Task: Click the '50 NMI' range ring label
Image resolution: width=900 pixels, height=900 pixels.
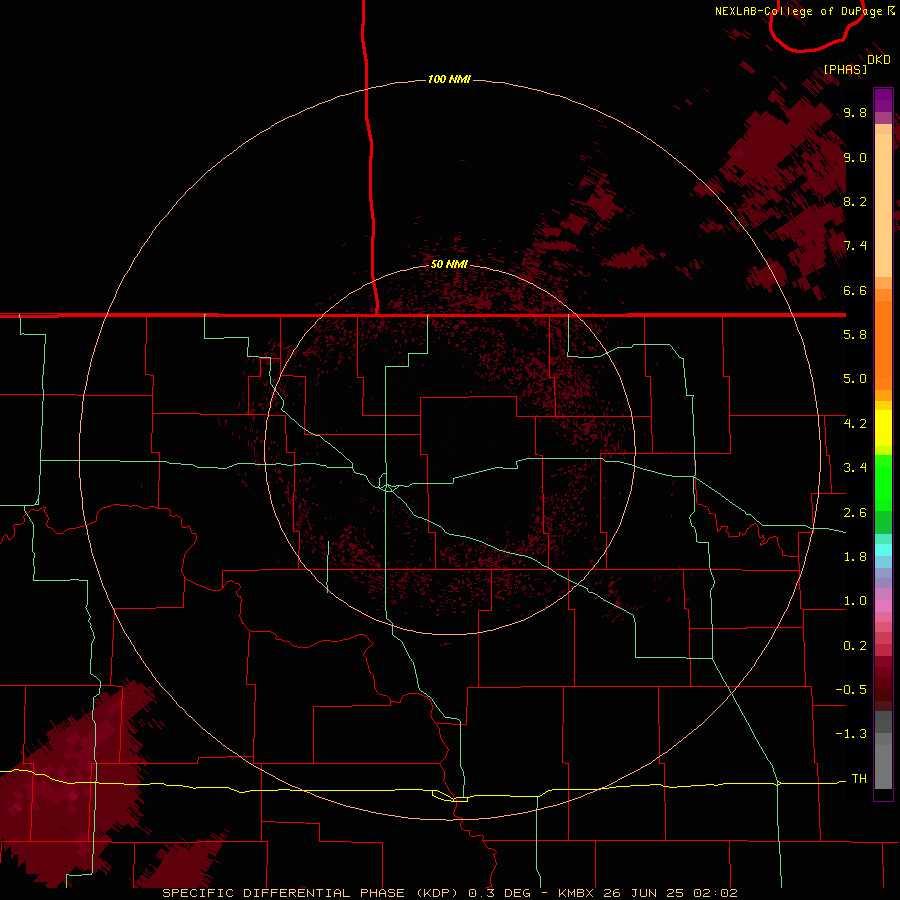Action: pyautogui.click(x=449, y=264)
